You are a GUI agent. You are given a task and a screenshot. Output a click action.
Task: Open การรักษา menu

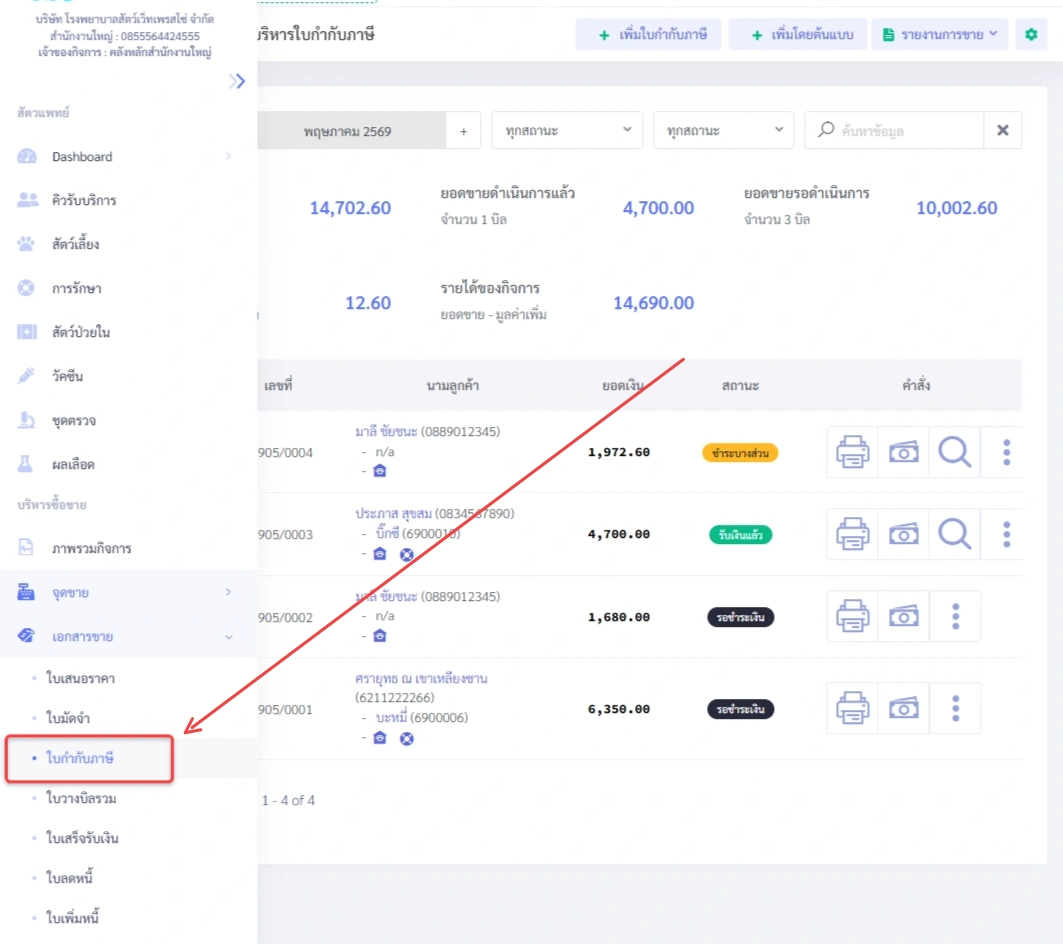128,288
